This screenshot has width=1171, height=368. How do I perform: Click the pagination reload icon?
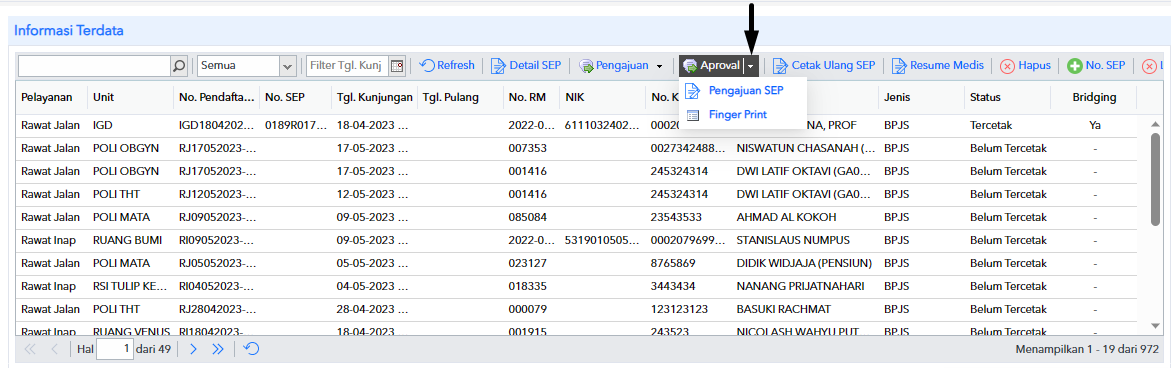pyautogui.click(x=252, y=349)
